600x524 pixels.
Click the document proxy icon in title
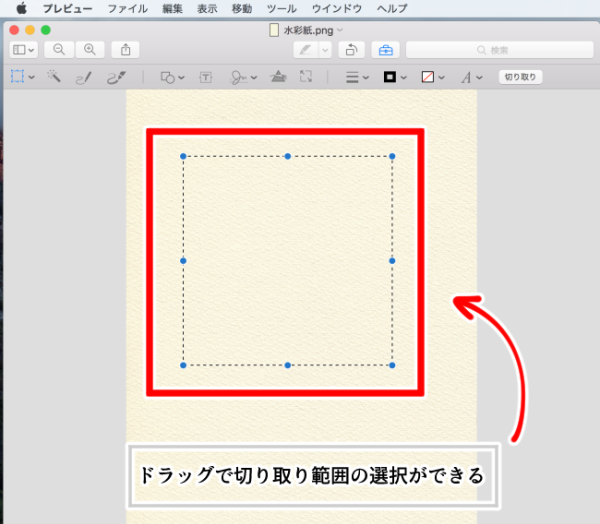[274, 30]
